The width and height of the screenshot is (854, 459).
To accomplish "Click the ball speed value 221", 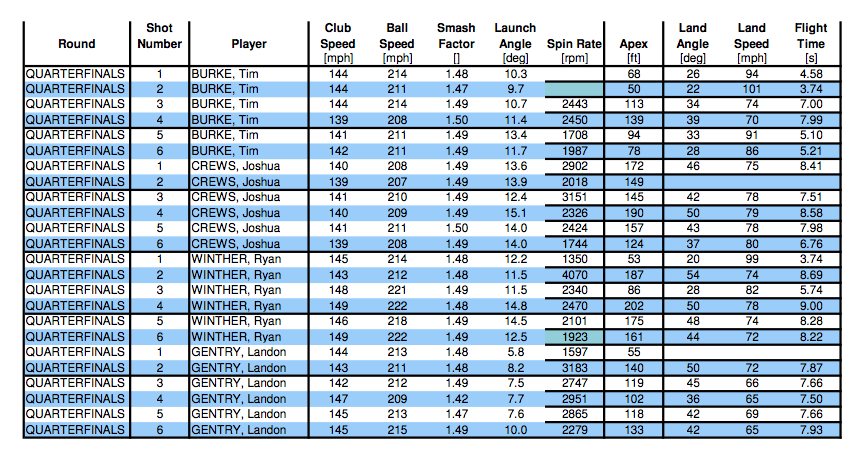I will 398,290.
